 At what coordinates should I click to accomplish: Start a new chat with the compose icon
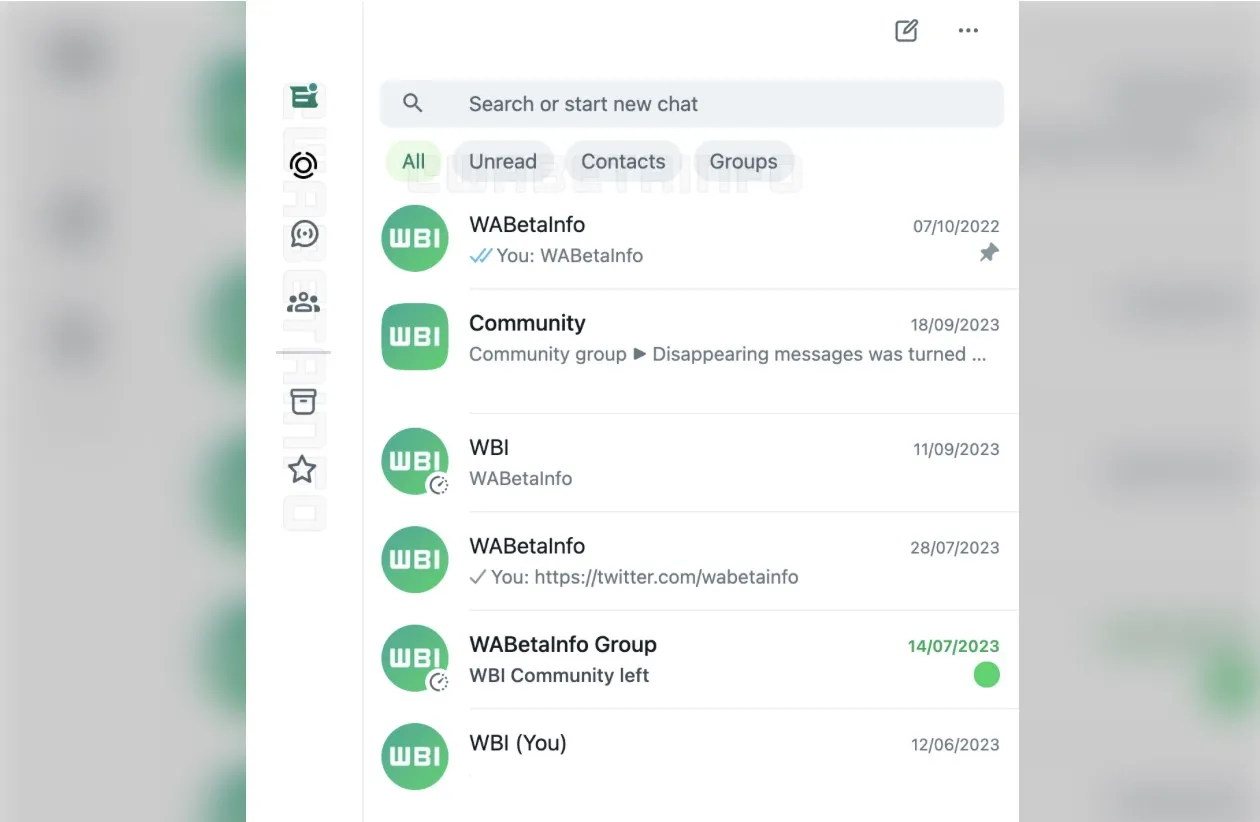(905, 30)
